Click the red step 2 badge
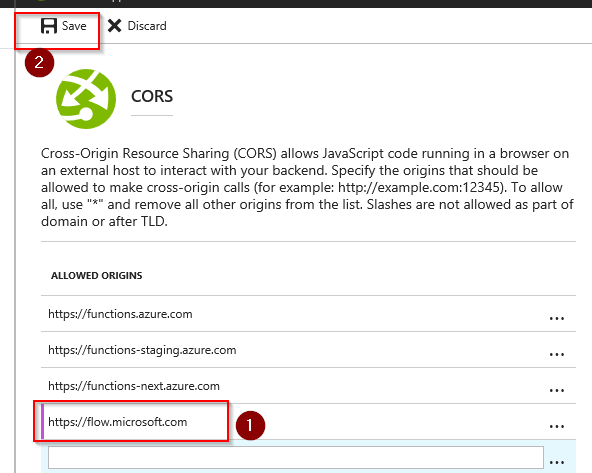The image size is (592, 473). tap(39, 63)
